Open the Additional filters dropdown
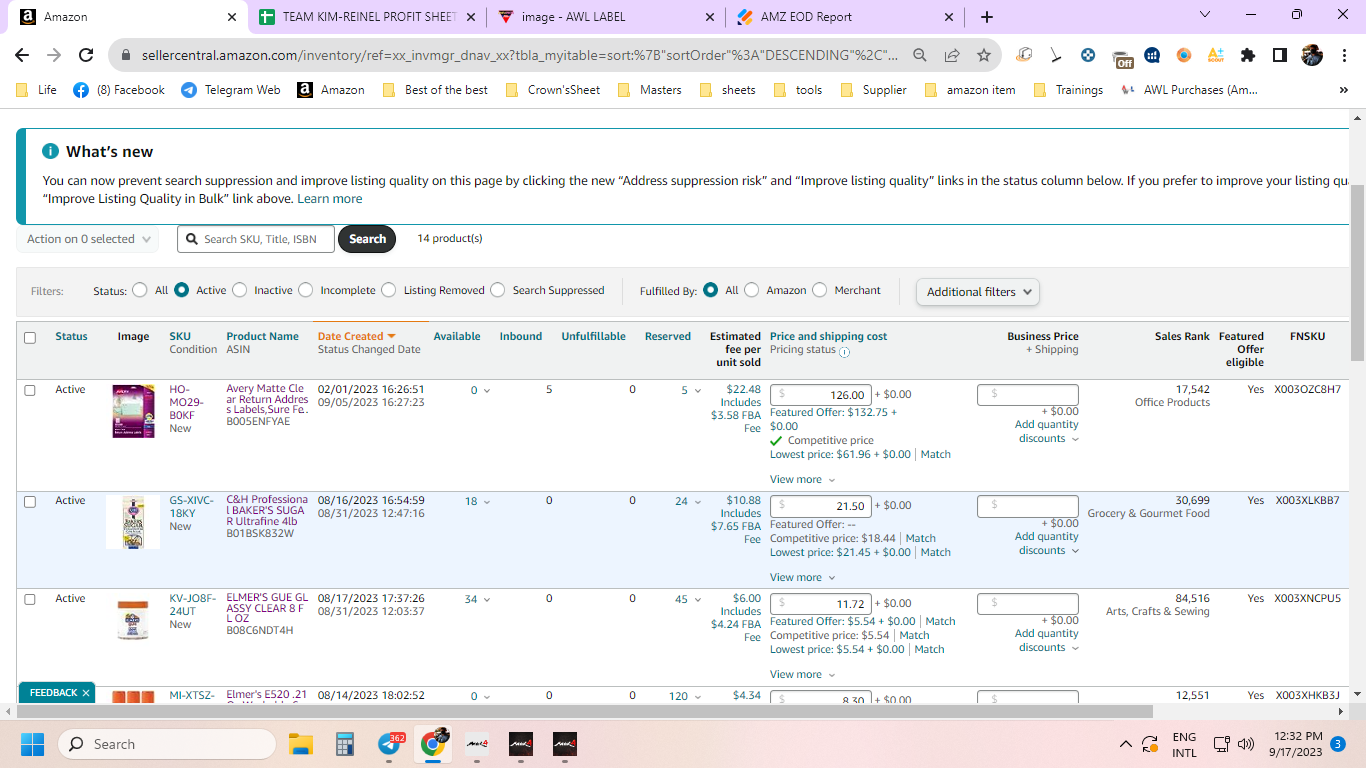Image resolution: width=1366 pixels, height=768 pixels. coord(977,292)
